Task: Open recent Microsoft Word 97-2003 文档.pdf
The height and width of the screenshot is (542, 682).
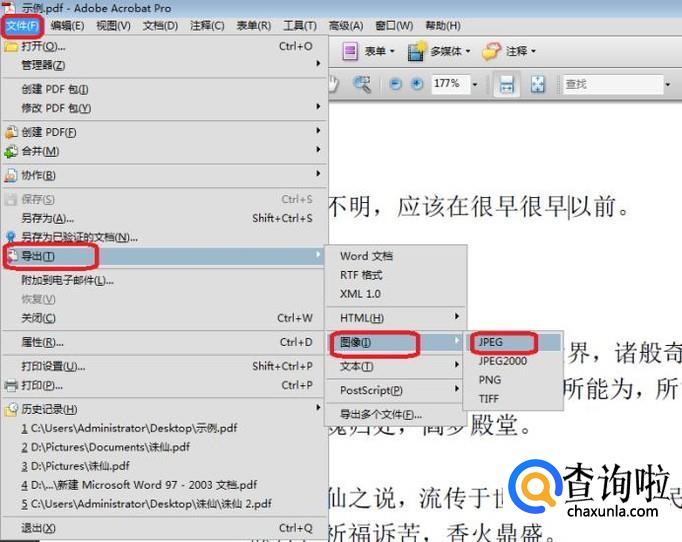Action: pos(139,485)
